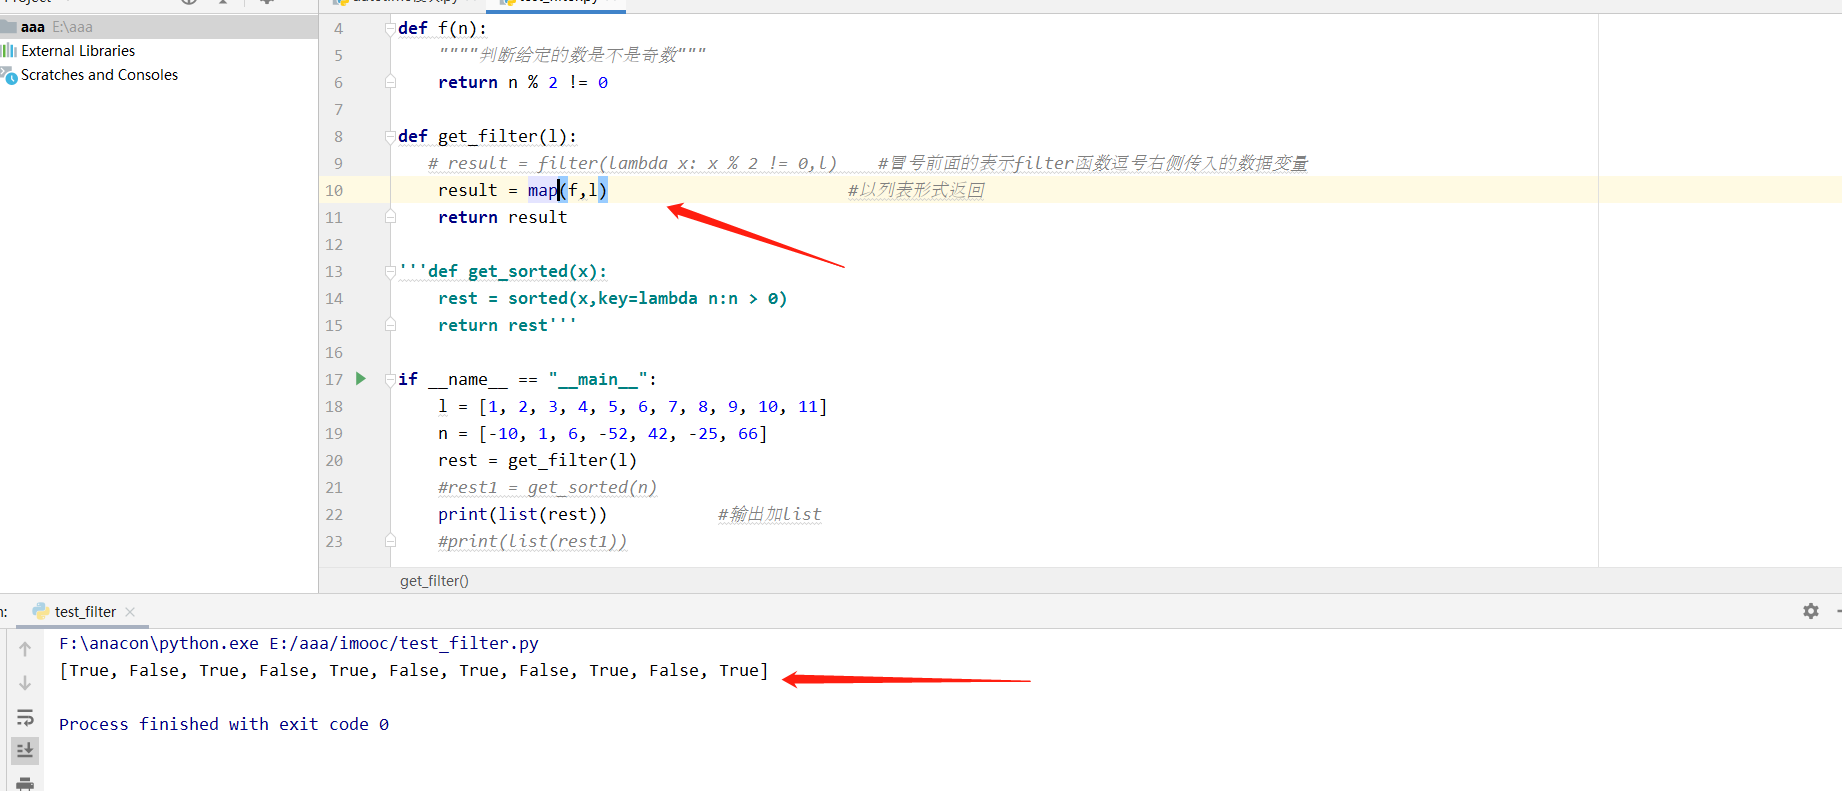Click list 'l = [1, 2, 3, ...]' on line 18

(x=632, y=406)
